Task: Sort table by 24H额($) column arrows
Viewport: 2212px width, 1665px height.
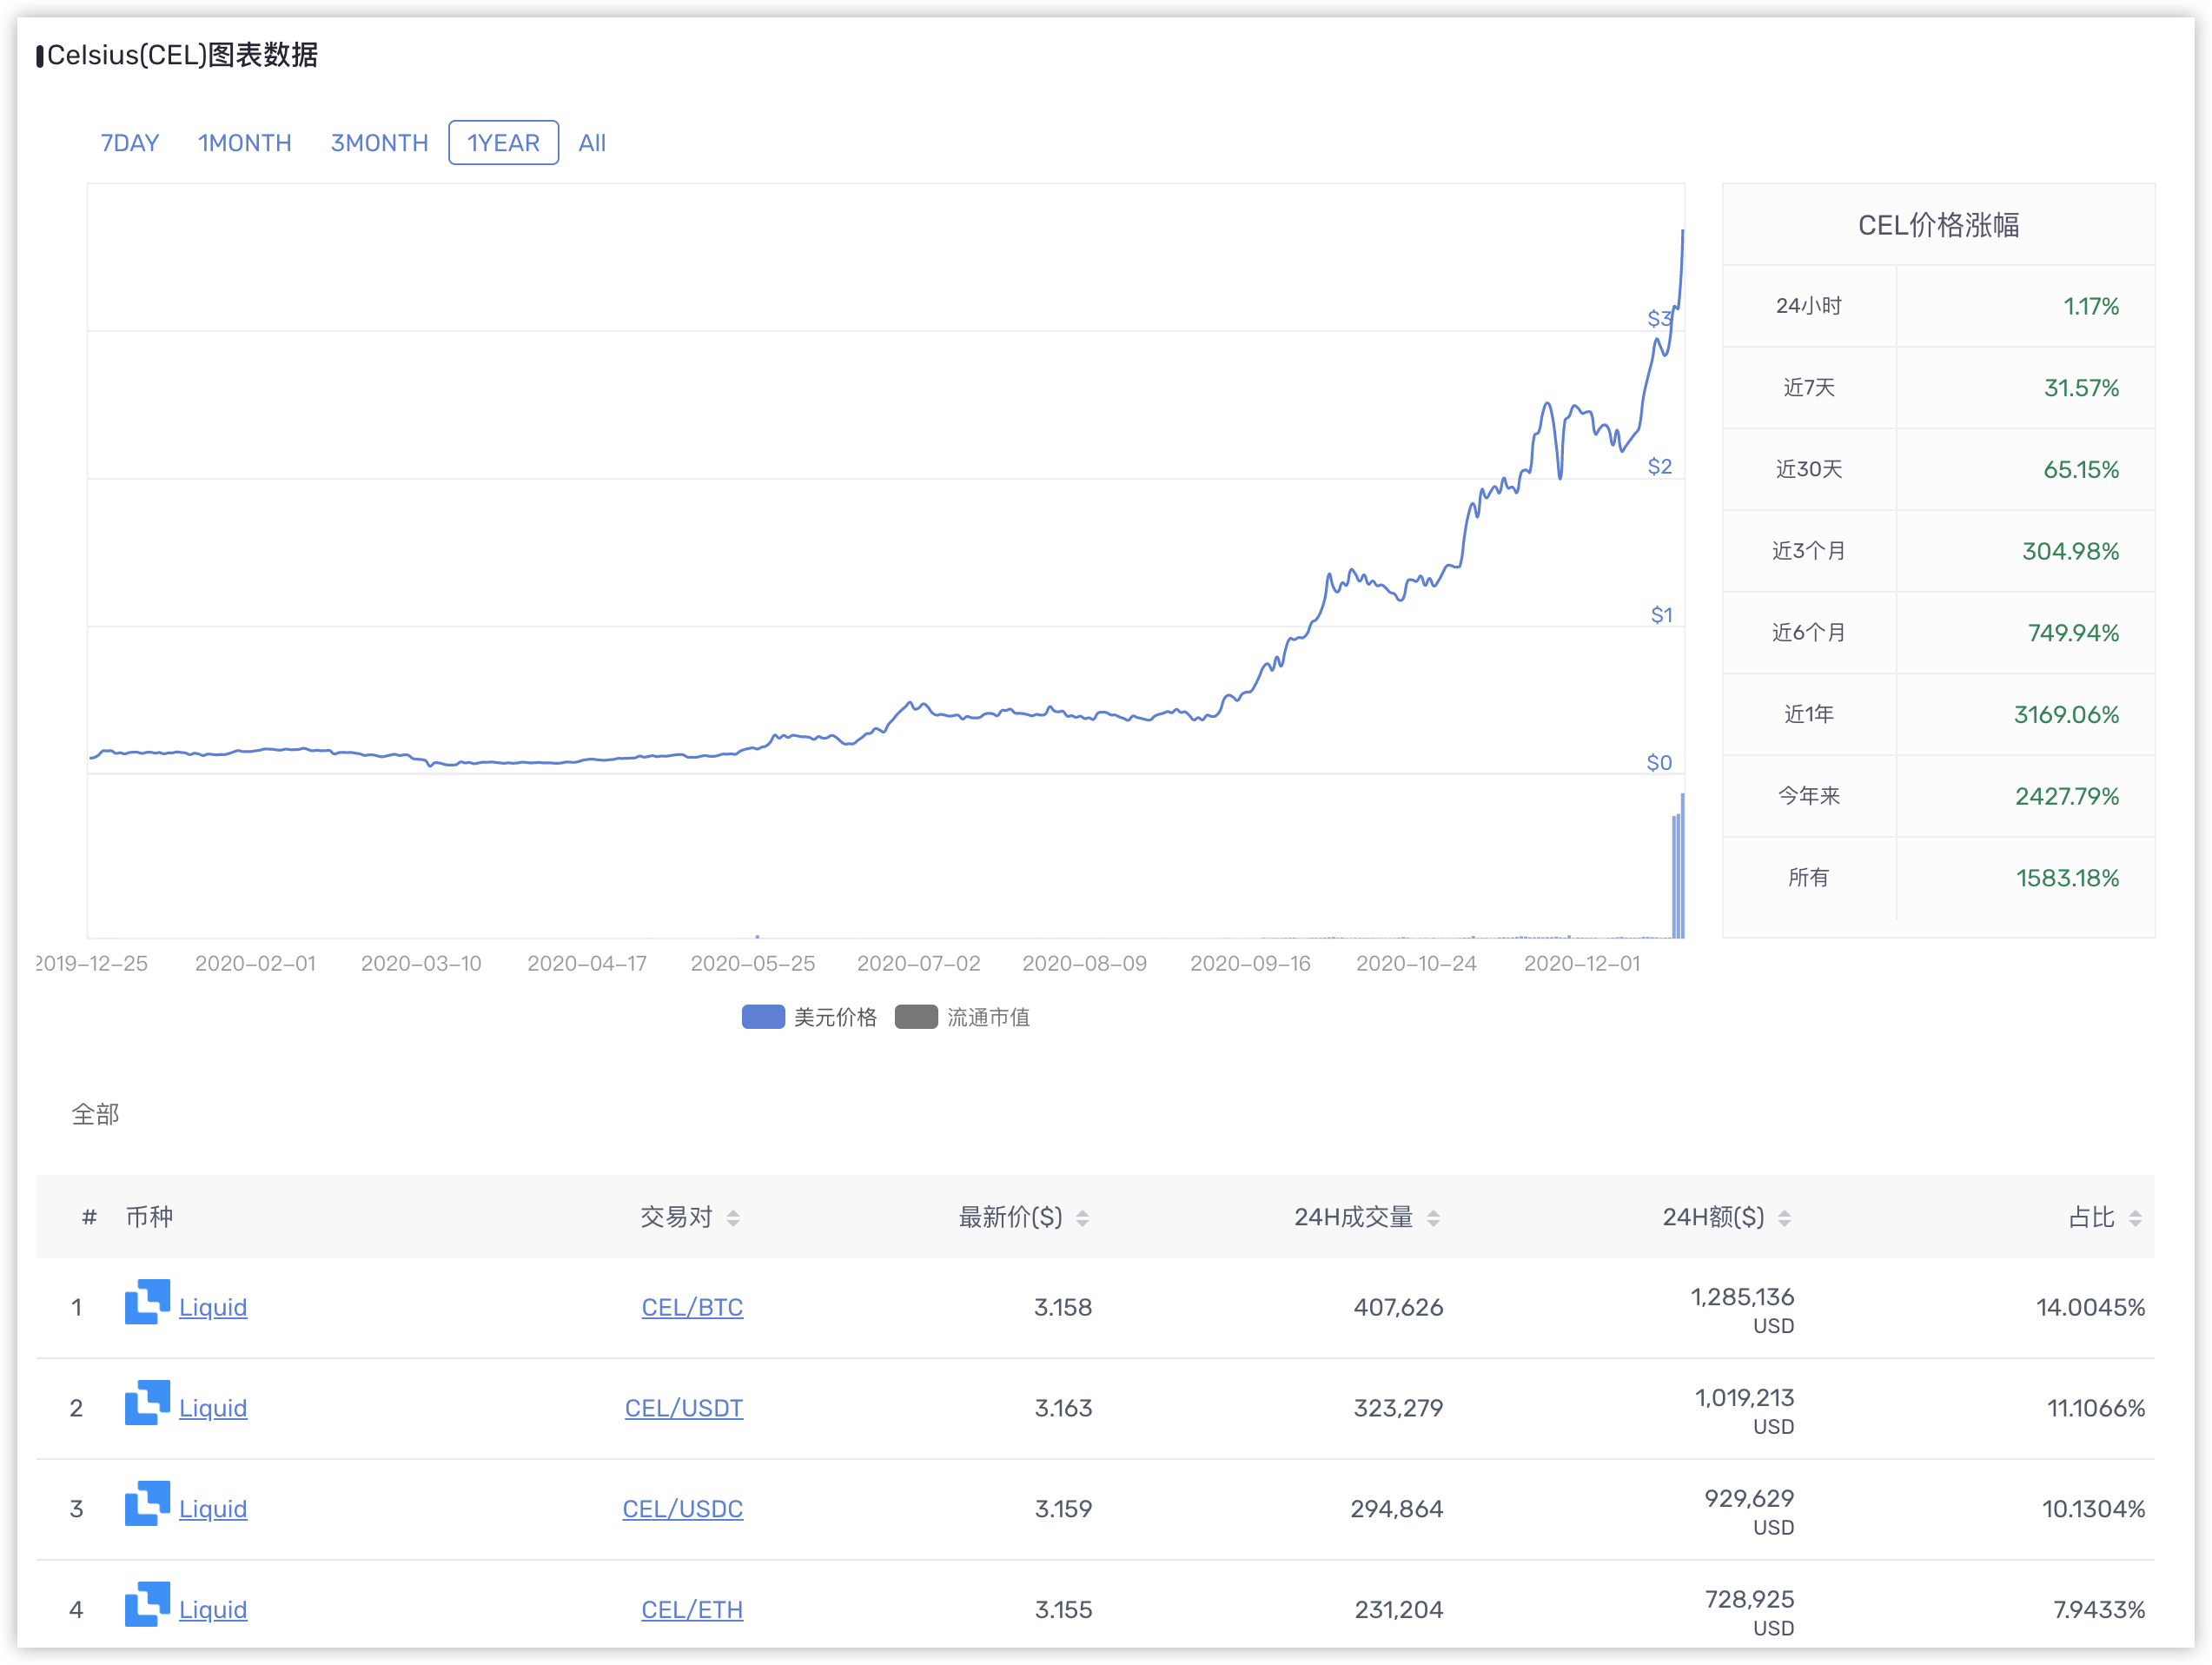Action: point(1784,1218)
